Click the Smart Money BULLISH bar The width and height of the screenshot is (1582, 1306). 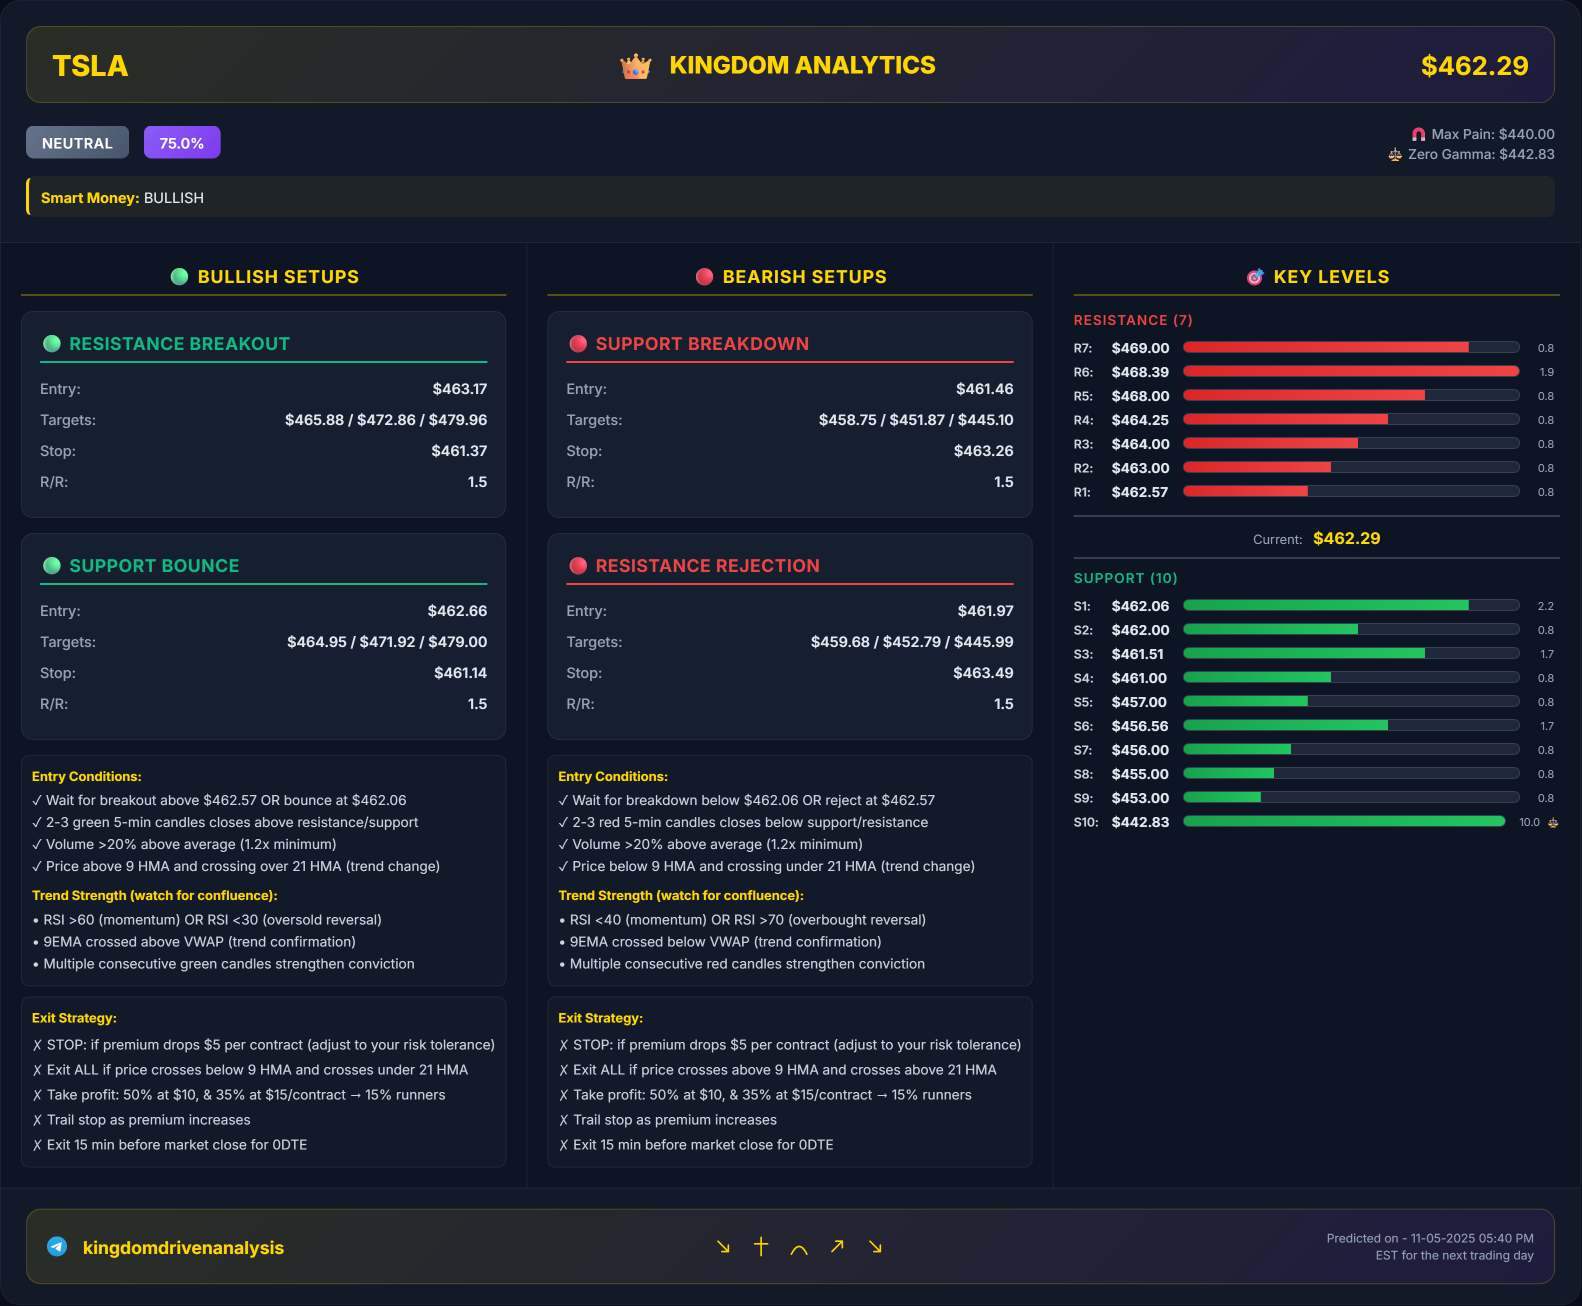[x=790, y=197]
